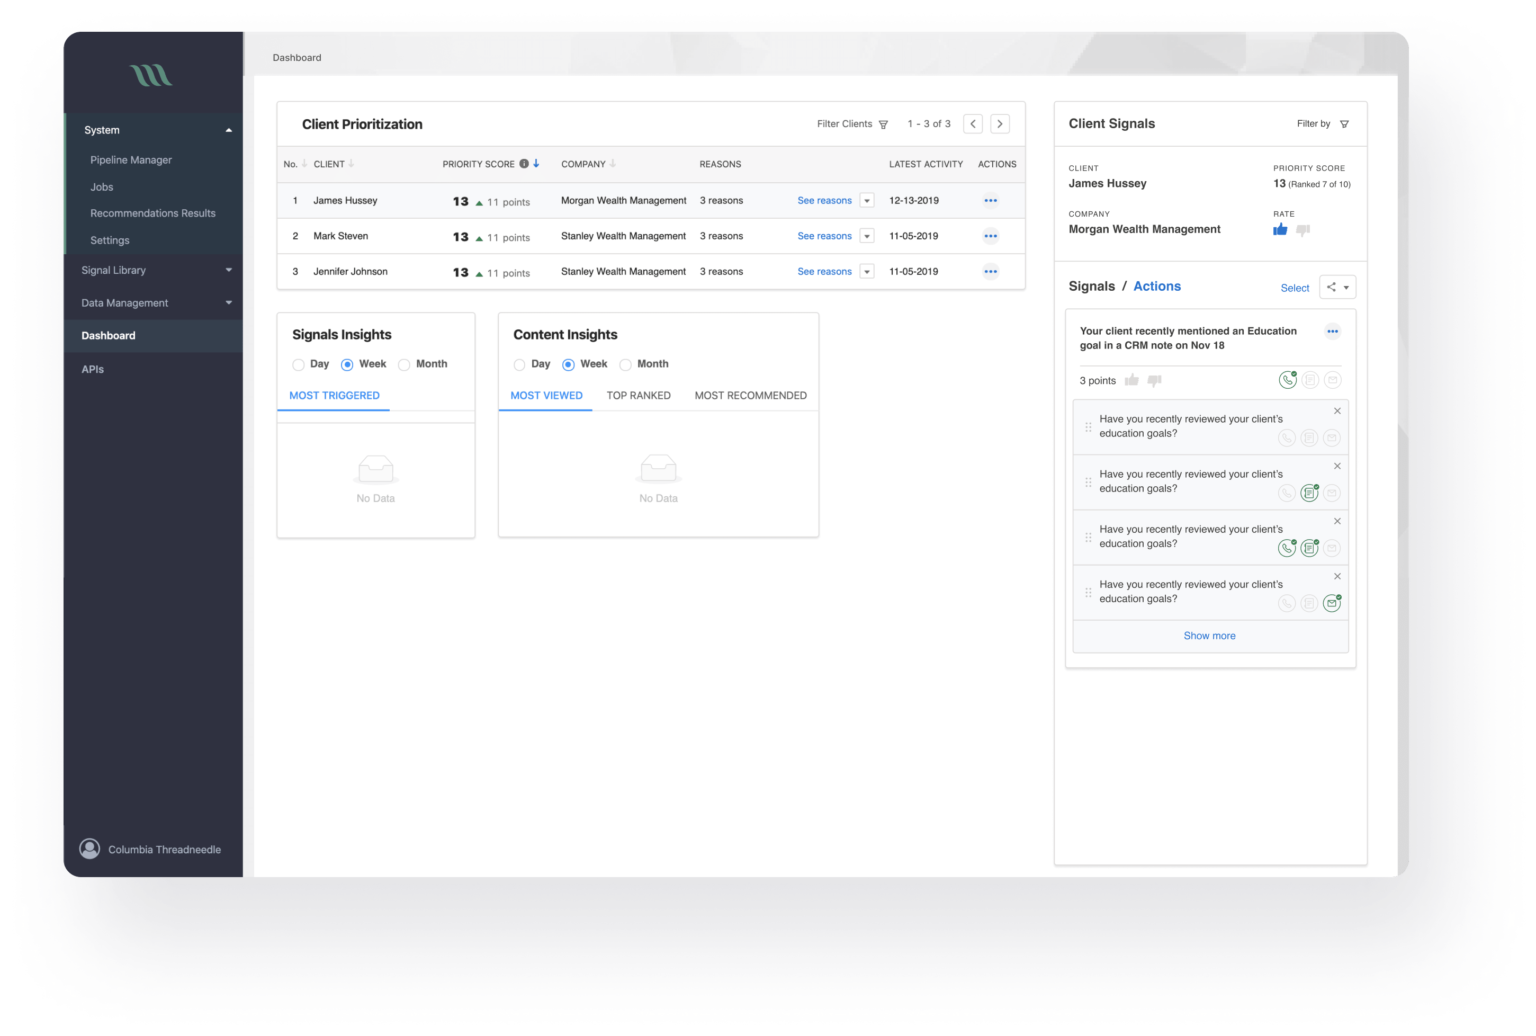
Task: Switch to Most Viewed tab
Action: (546, 396)
